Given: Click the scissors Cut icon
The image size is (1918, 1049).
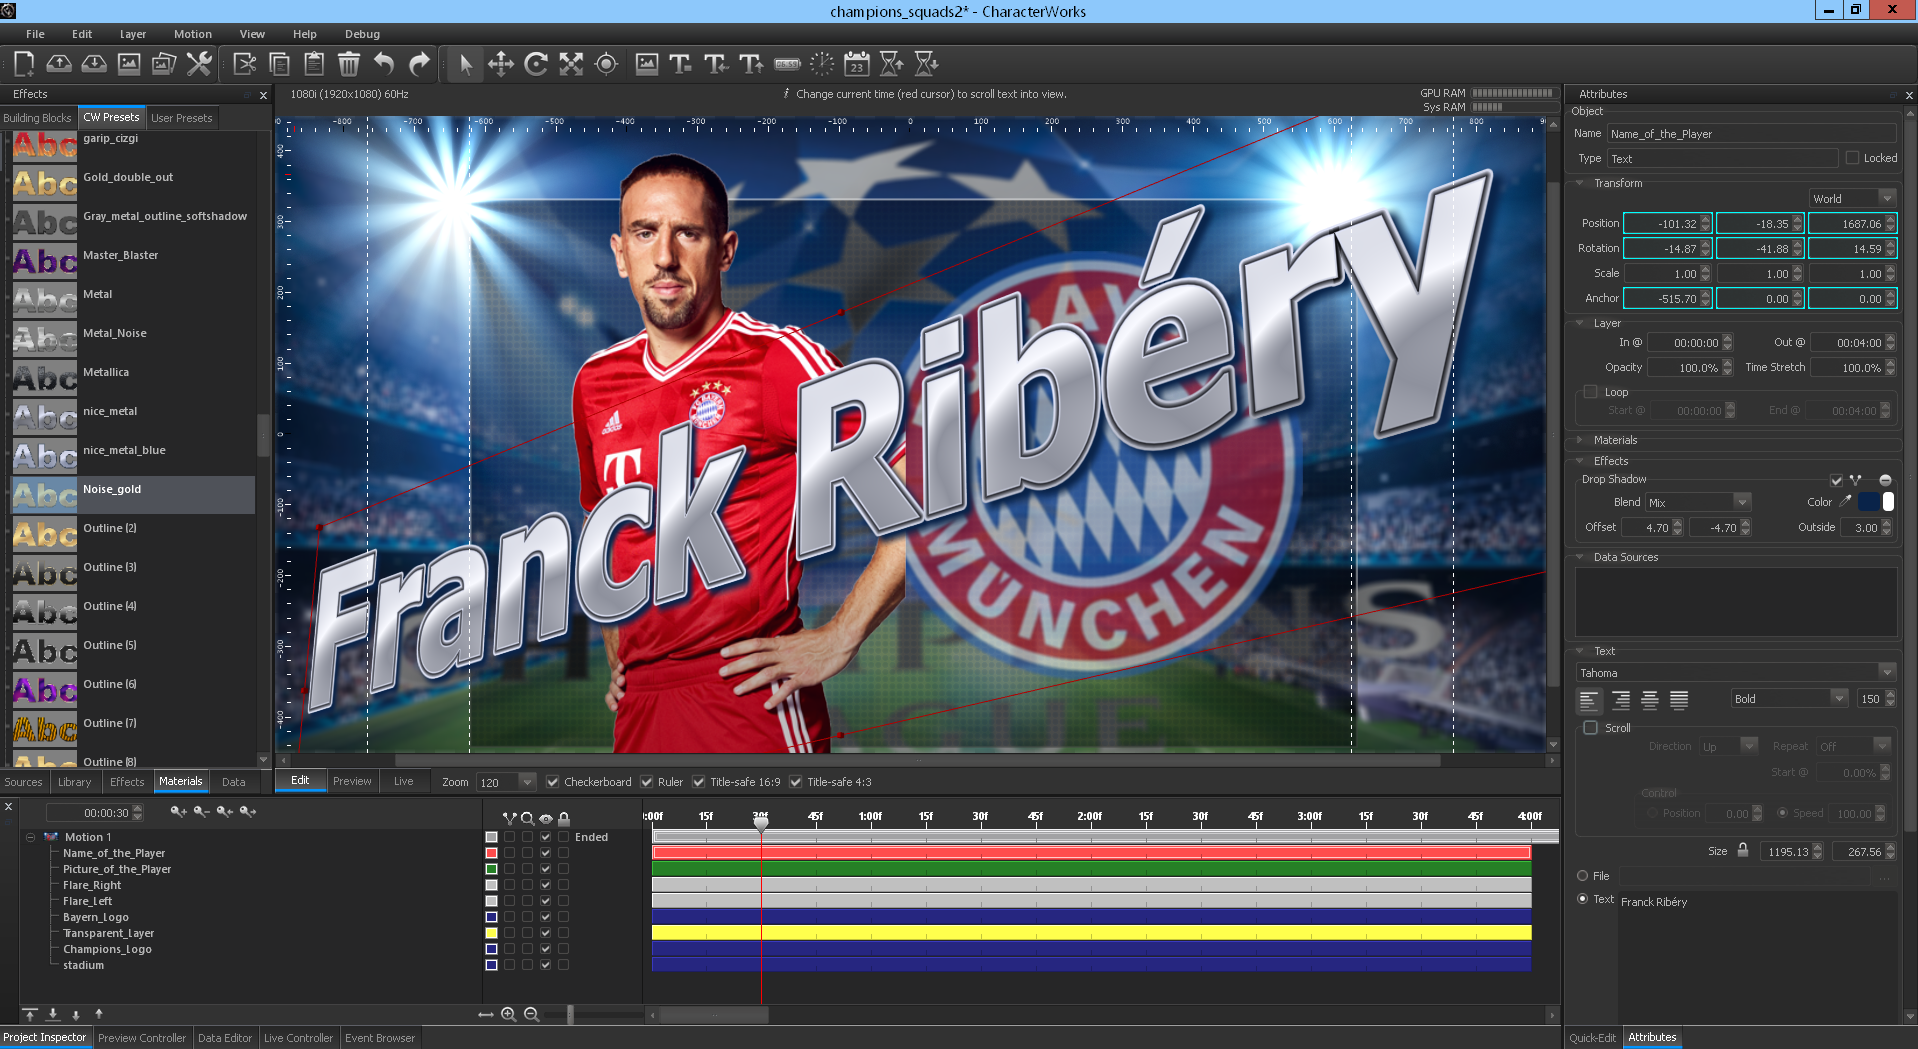Looking at the screenshot, I should pos(245,64).
